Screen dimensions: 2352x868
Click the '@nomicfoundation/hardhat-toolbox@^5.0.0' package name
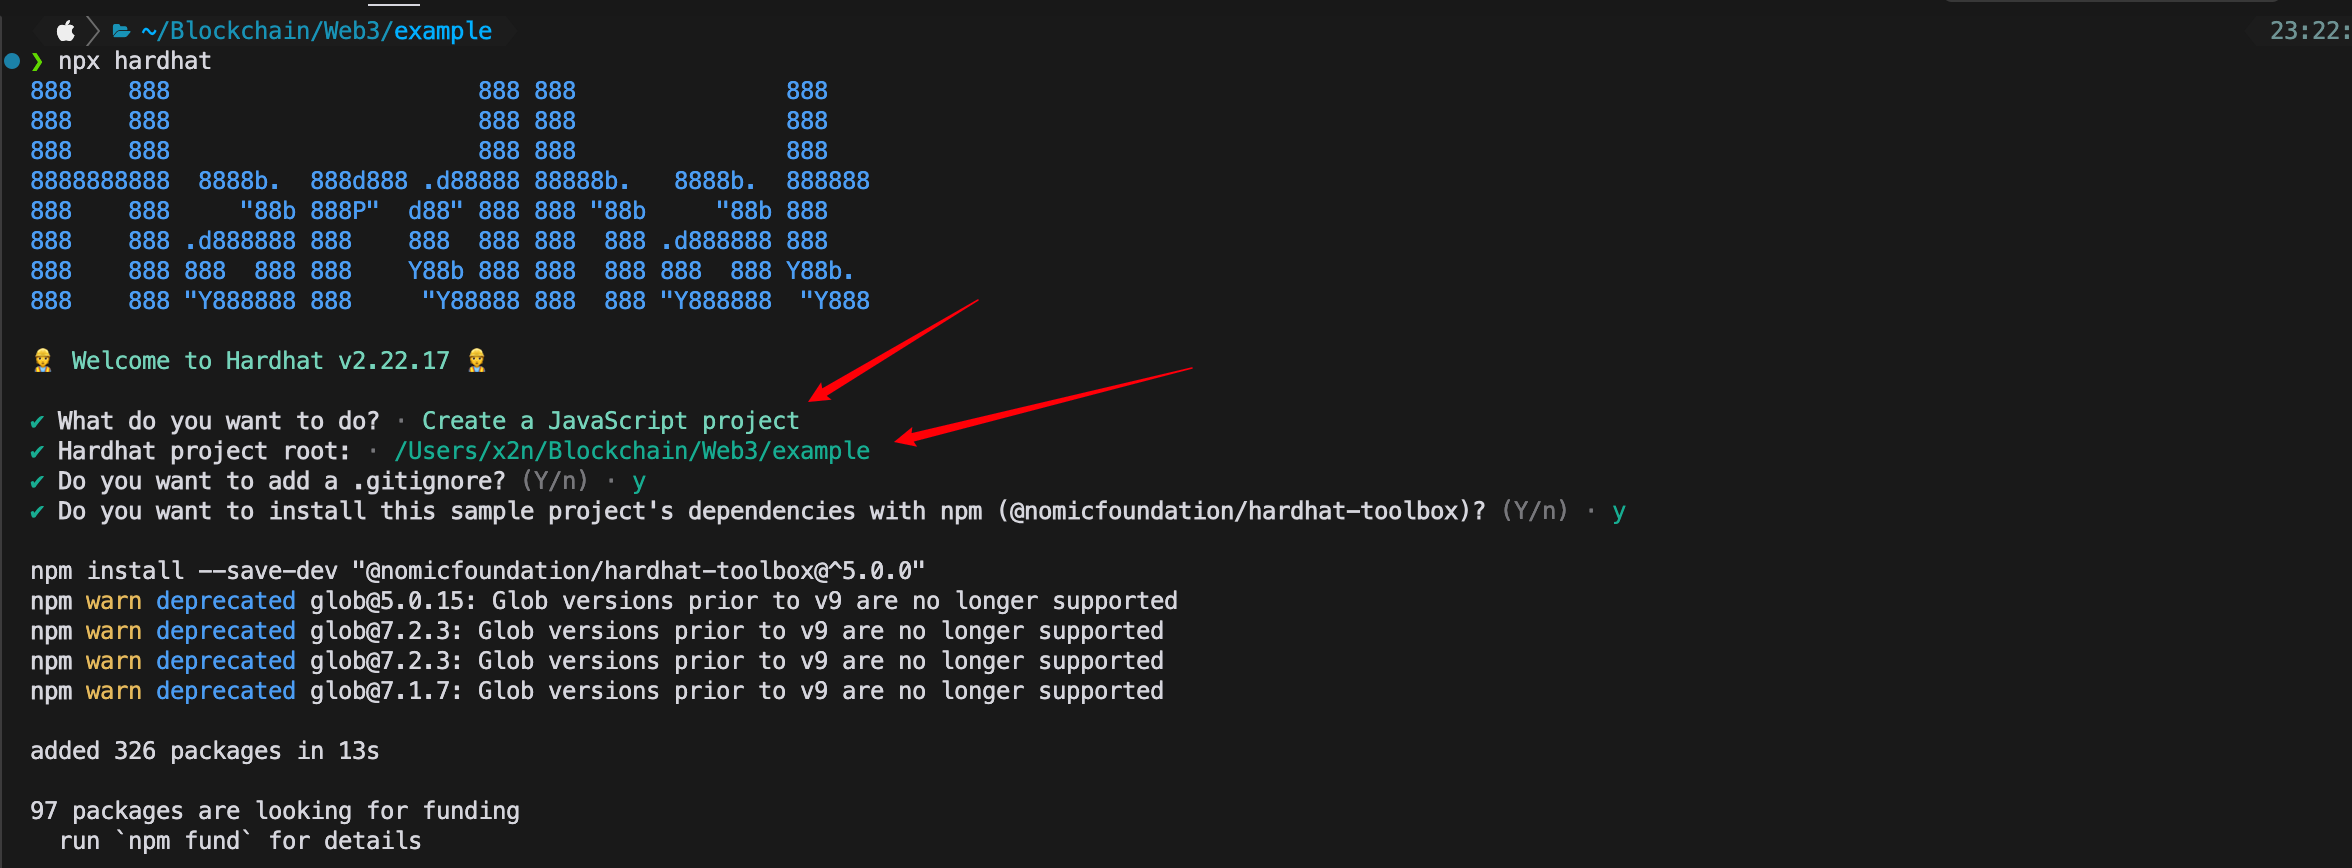(x=638, y=571)
